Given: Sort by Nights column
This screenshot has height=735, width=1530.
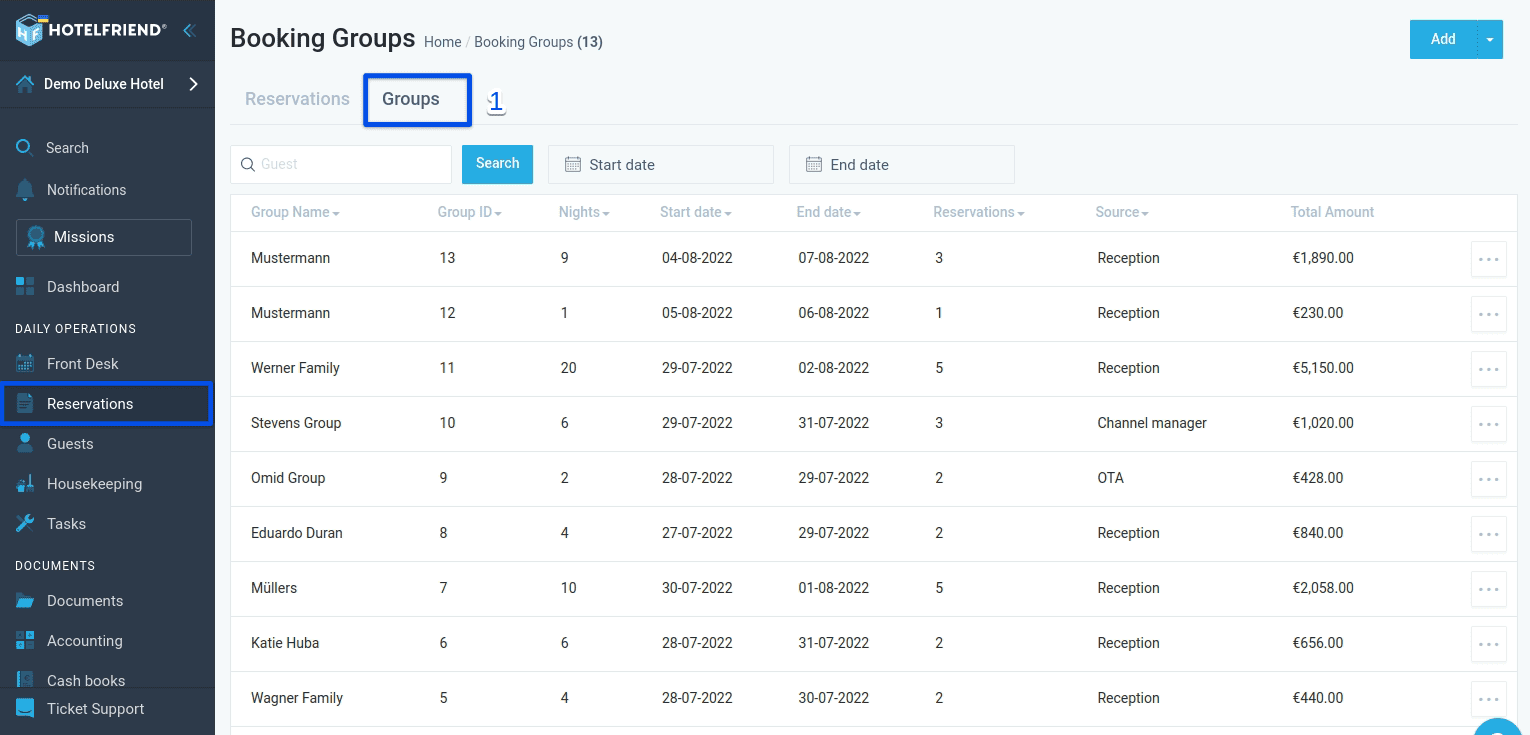Looking at the screenshot, I should tap(584, 212).
